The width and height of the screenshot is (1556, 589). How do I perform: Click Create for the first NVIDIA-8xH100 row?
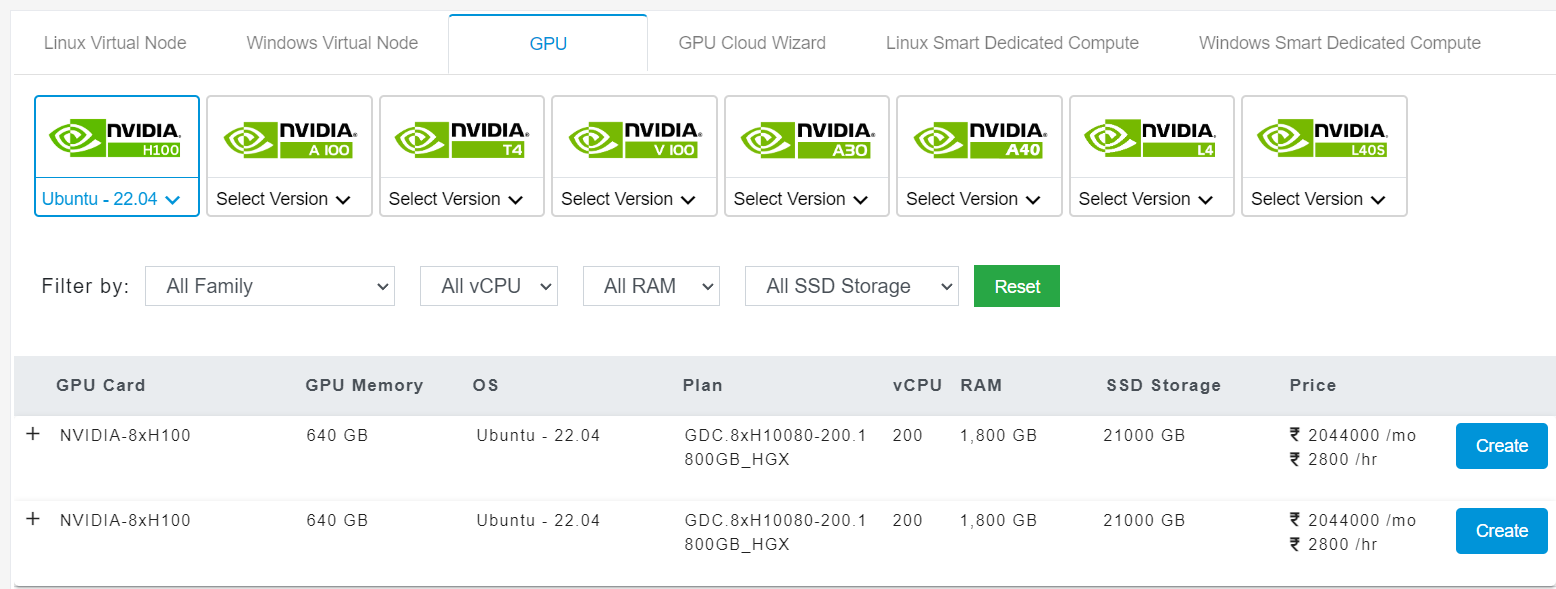pos(1502,446)
